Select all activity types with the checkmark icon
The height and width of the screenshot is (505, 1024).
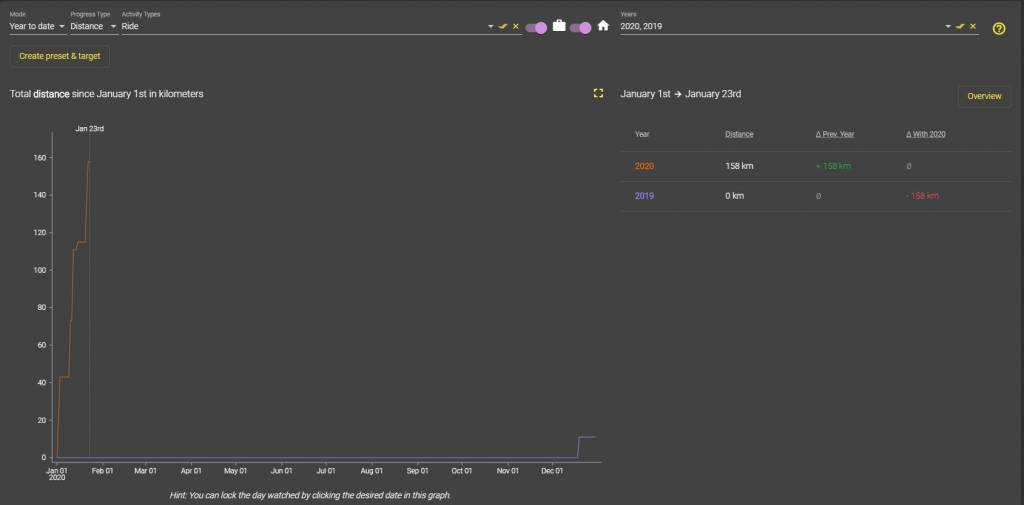pyautogui.click(x=504, y=26)
